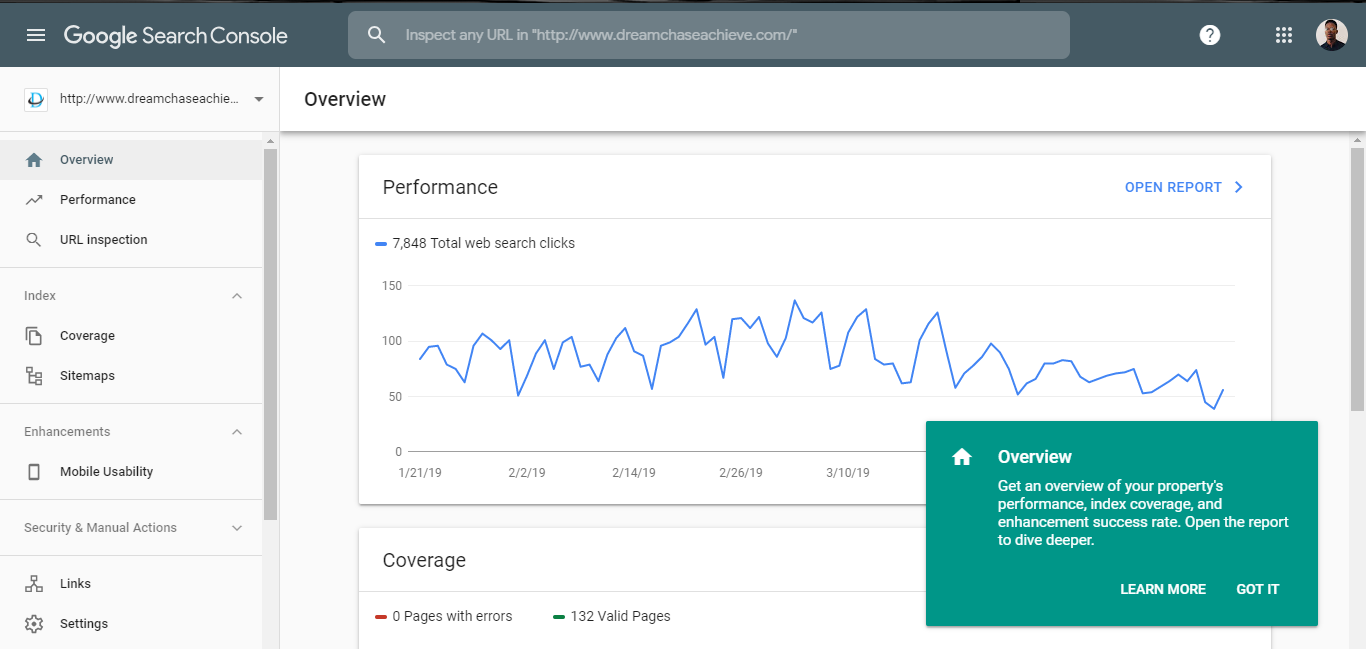This screenshot has width=1366, height=649.
Task: Expand Security & Manual Actions section
Action: point(236,527)
